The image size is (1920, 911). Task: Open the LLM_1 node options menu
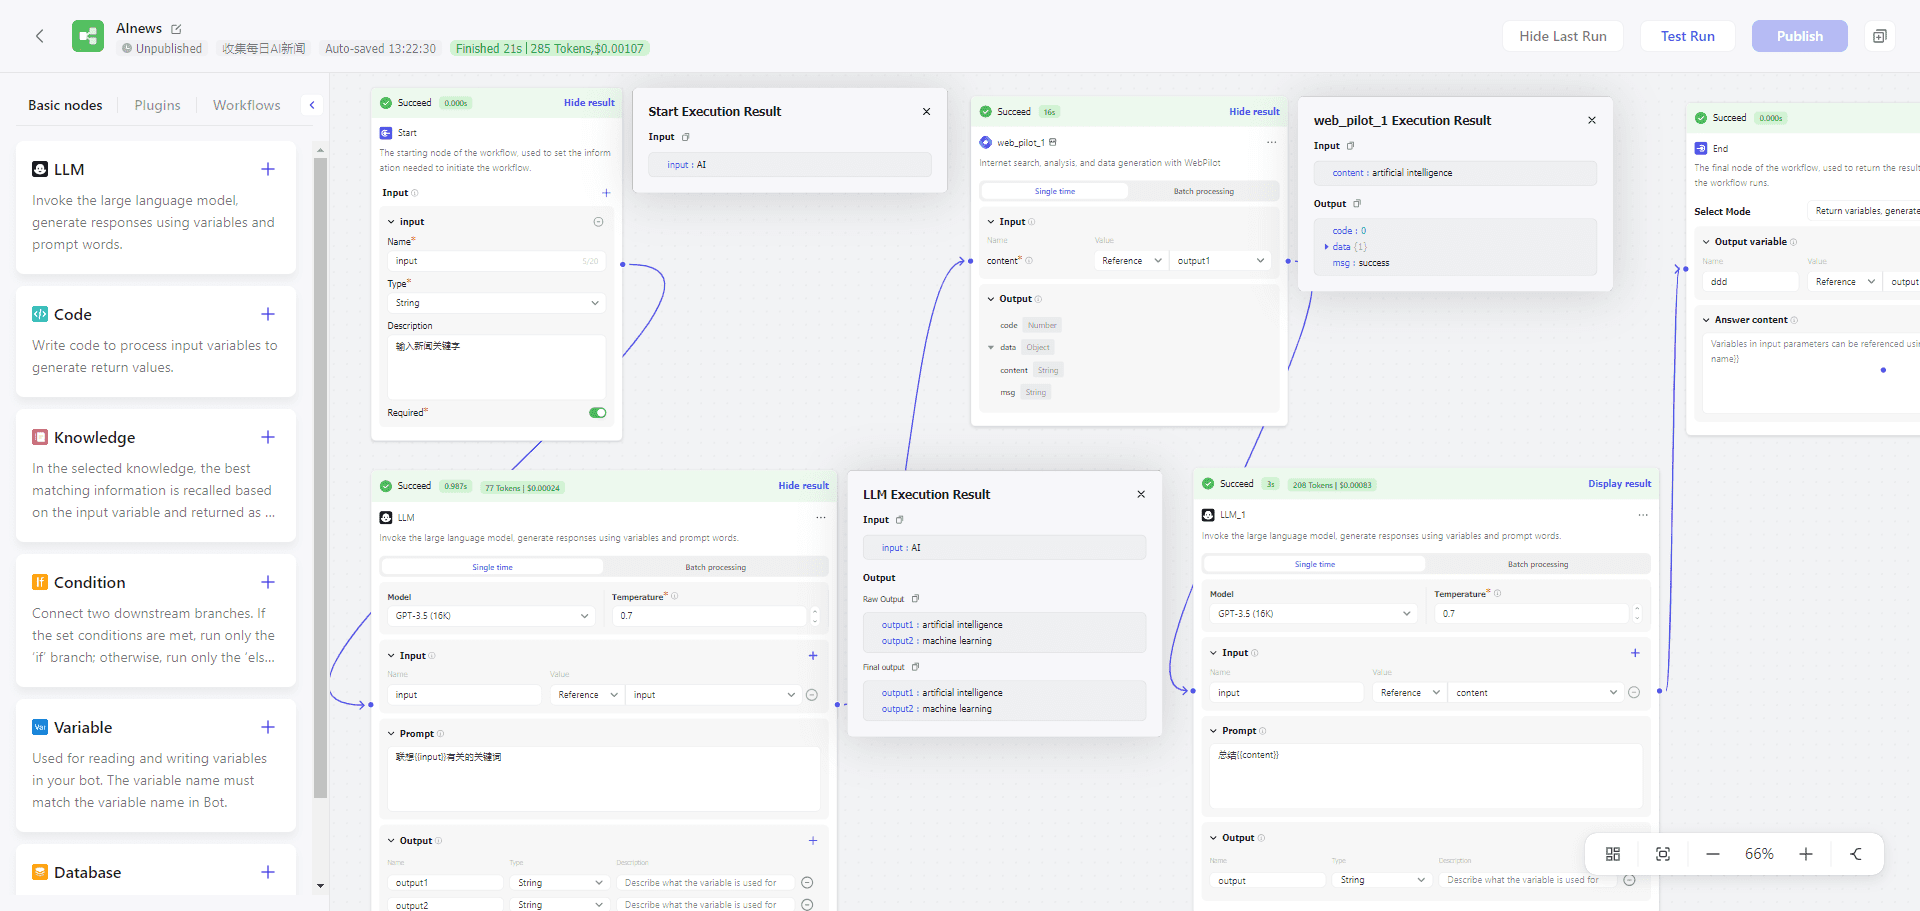(1643, 515)
